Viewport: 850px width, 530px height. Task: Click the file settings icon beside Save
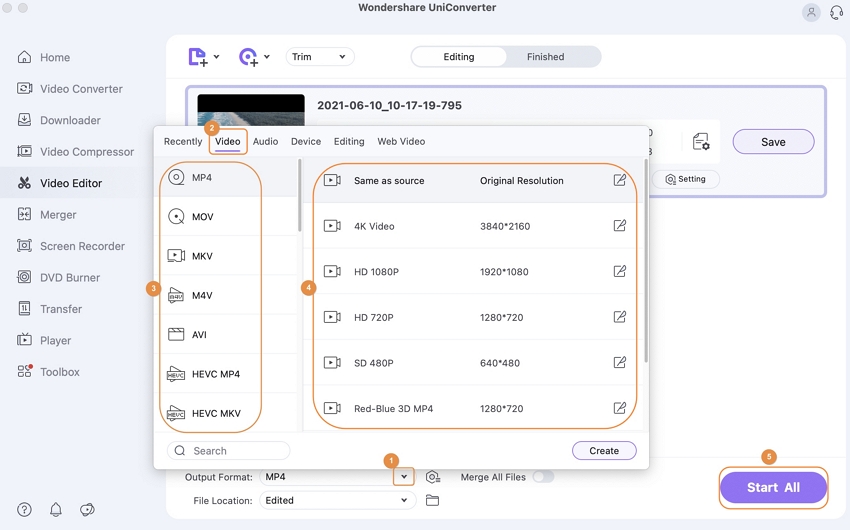tap(701, 142)
